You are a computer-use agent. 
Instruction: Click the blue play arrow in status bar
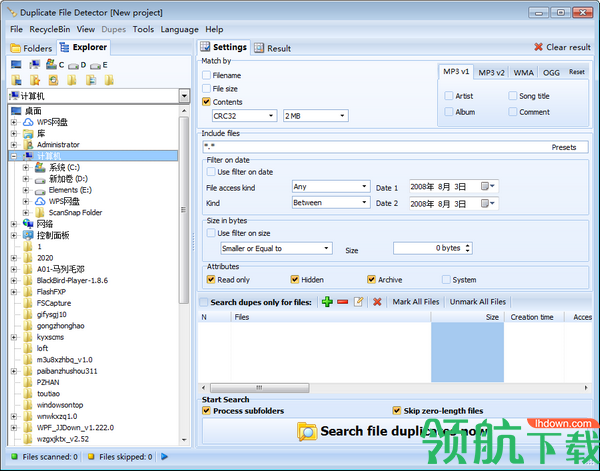(165, 456)
